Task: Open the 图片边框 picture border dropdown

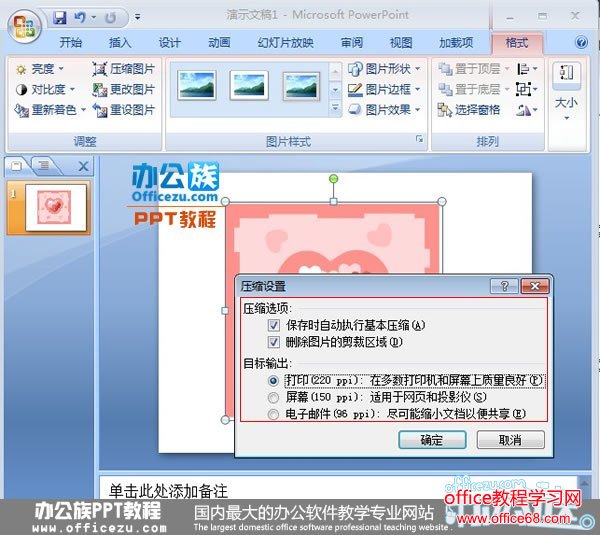Action: click(384, 90)
